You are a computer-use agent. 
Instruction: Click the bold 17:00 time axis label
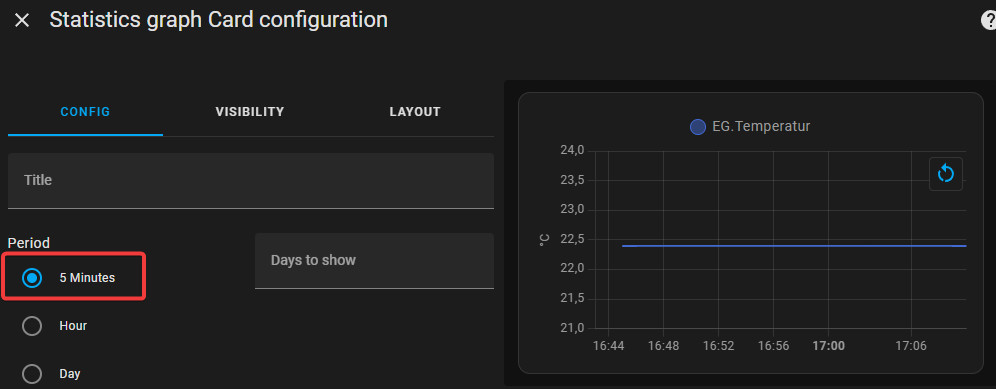point(828,346)
